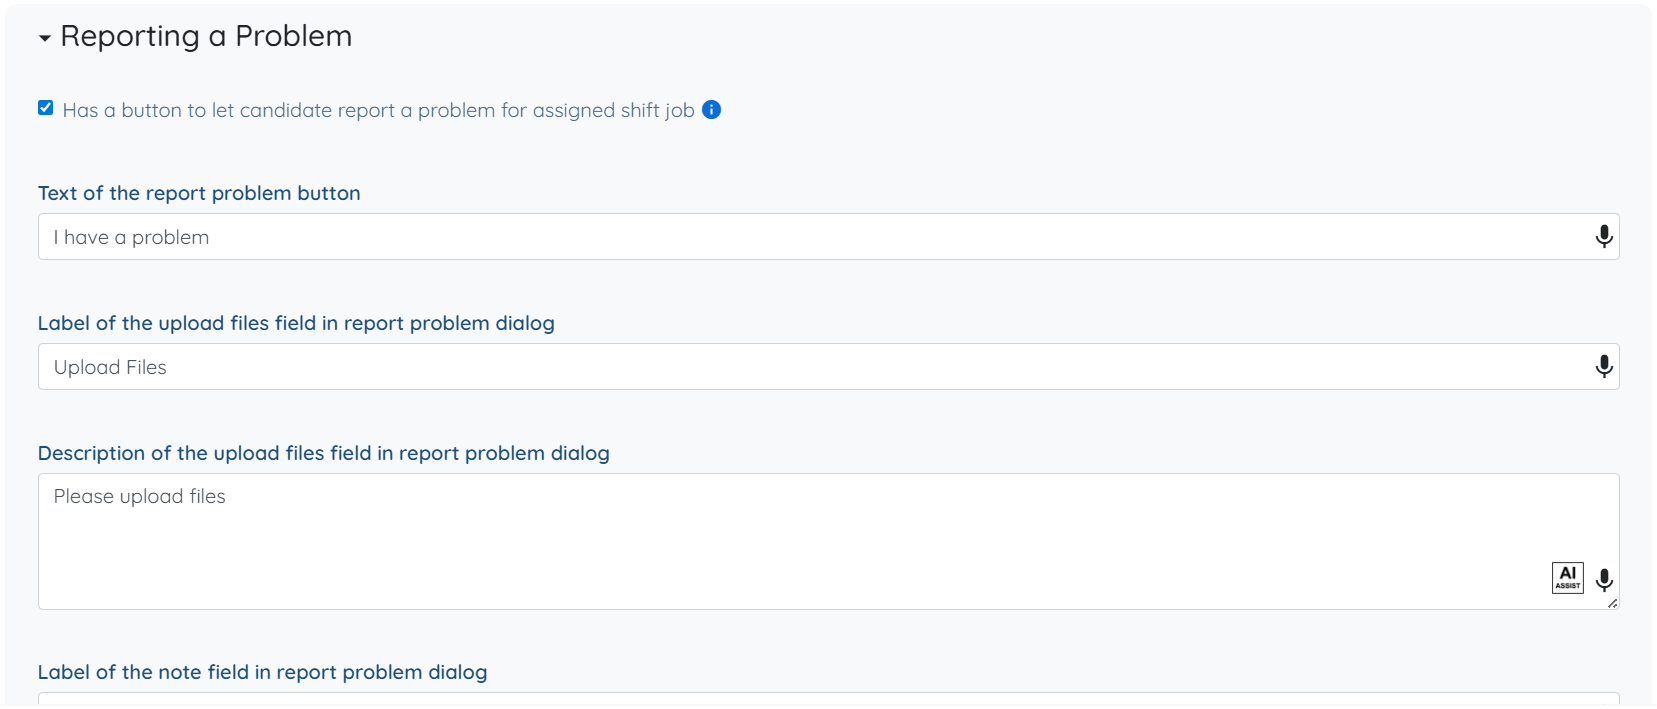The image size is (1657, 709).
Task: Uncheck the candidate report problem checkbox
Action: 46,108
